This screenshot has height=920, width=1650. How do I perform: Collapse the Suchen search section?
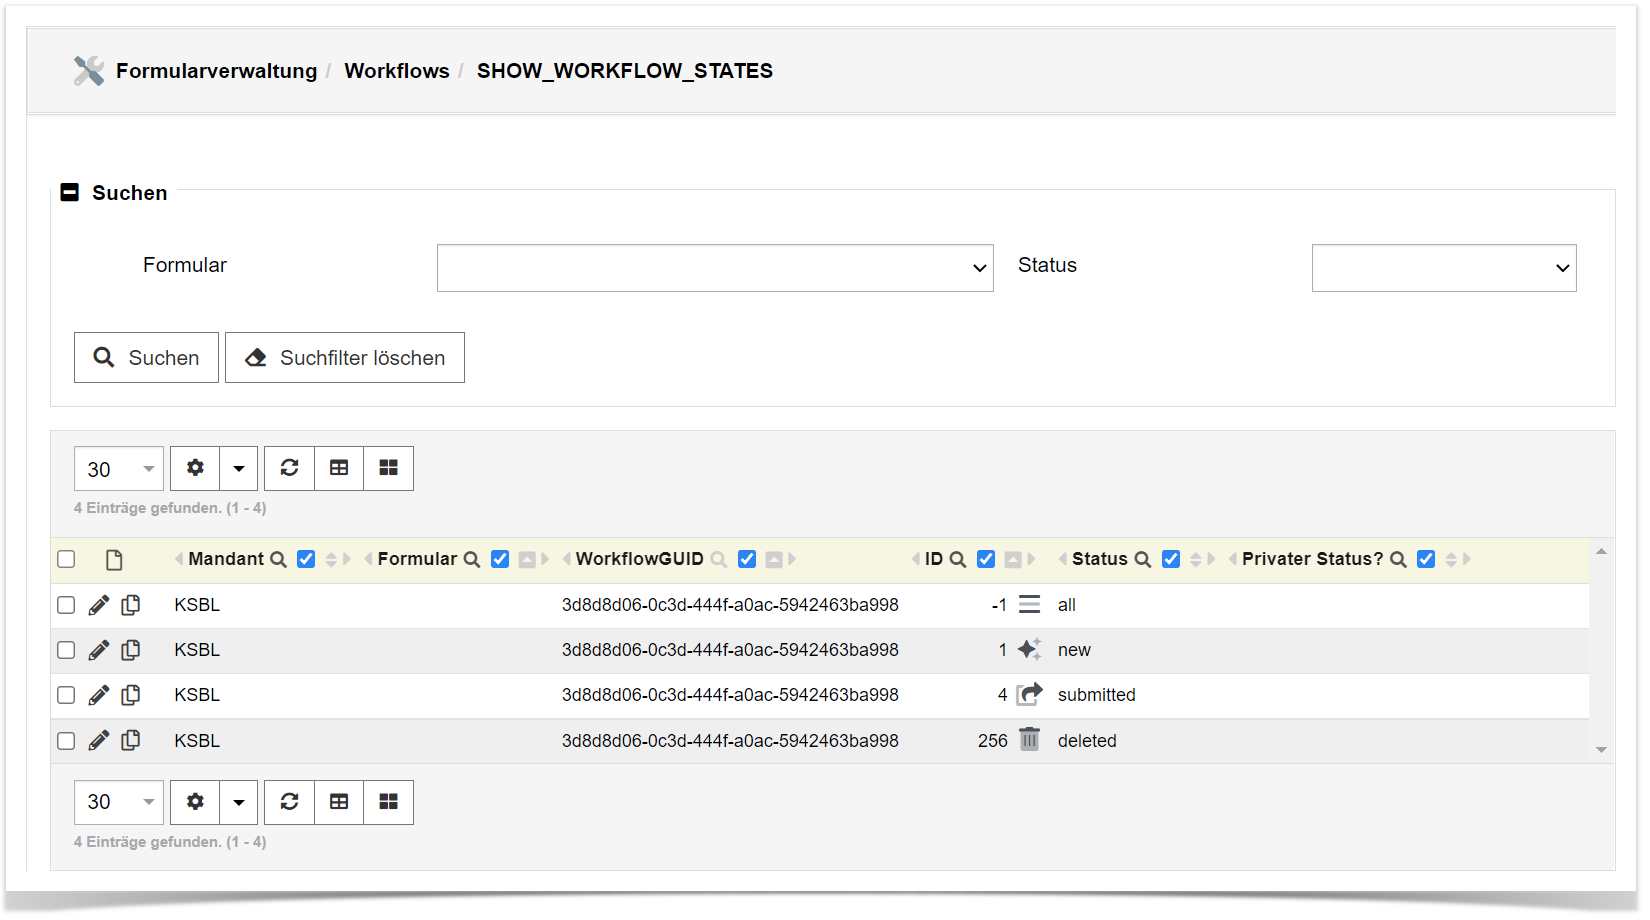point(70,193)
